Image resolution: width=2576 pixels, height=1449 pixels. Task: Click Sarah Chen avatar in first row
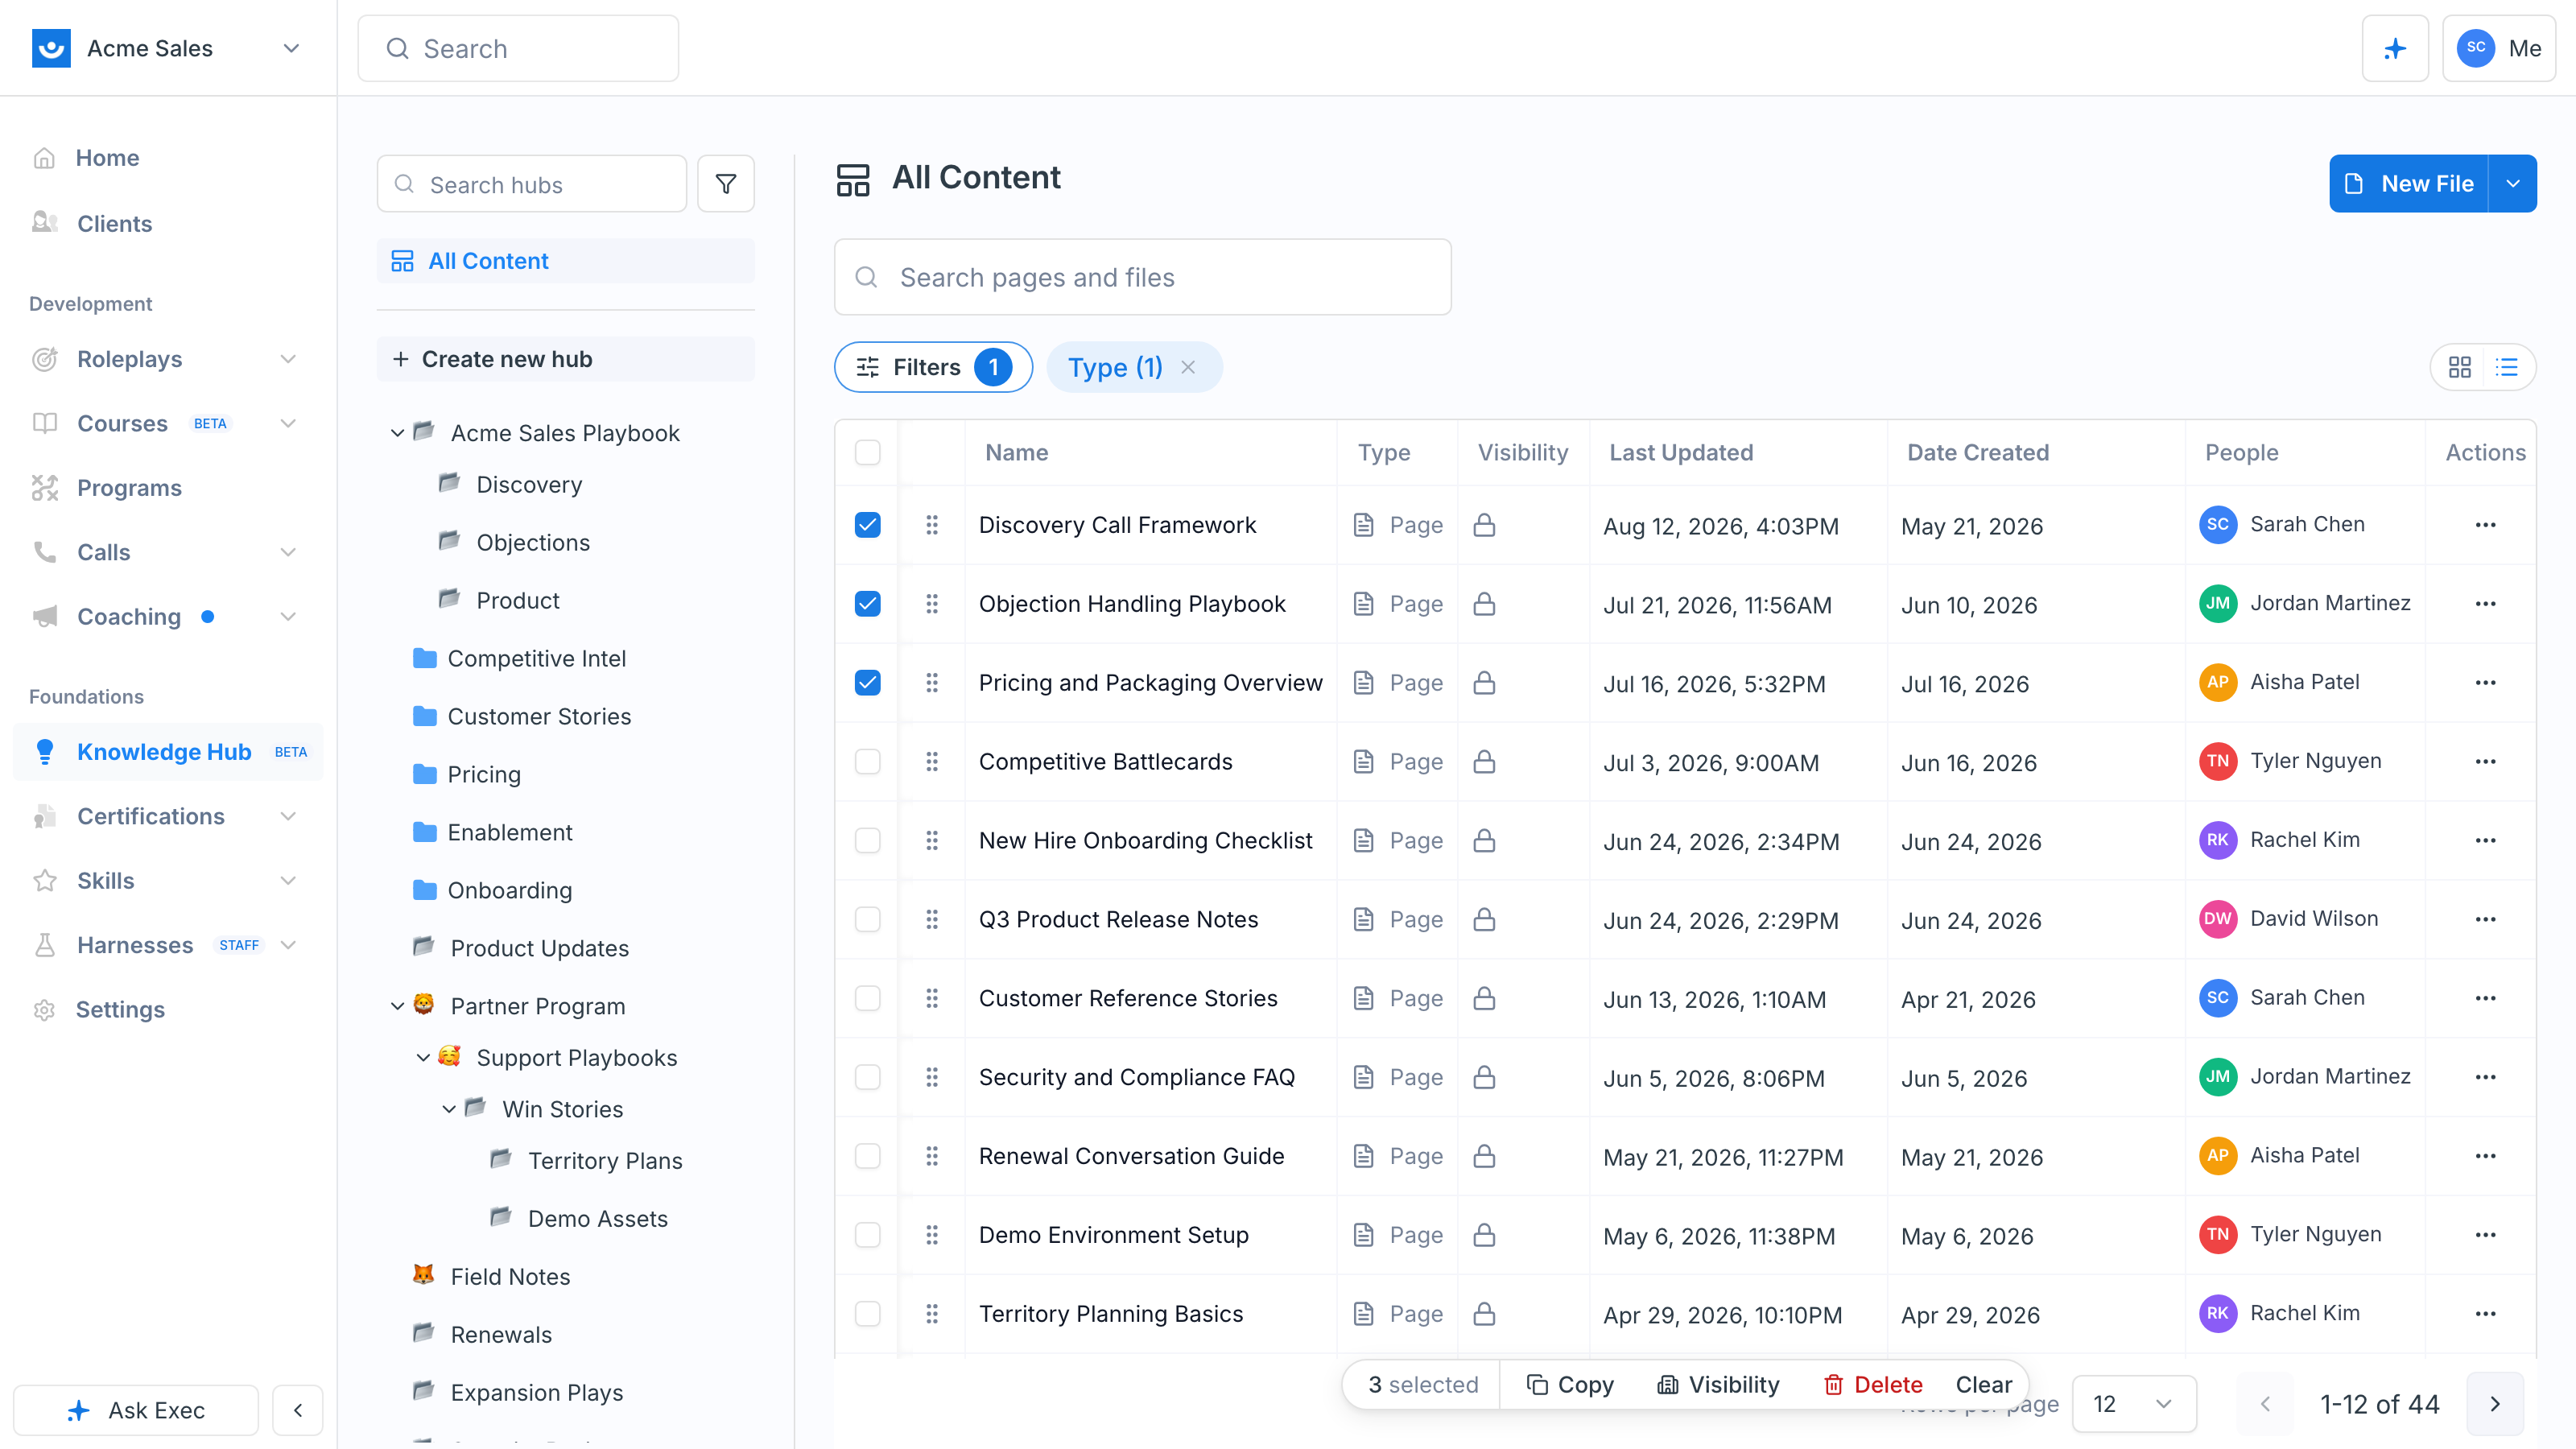point(2217,525)
